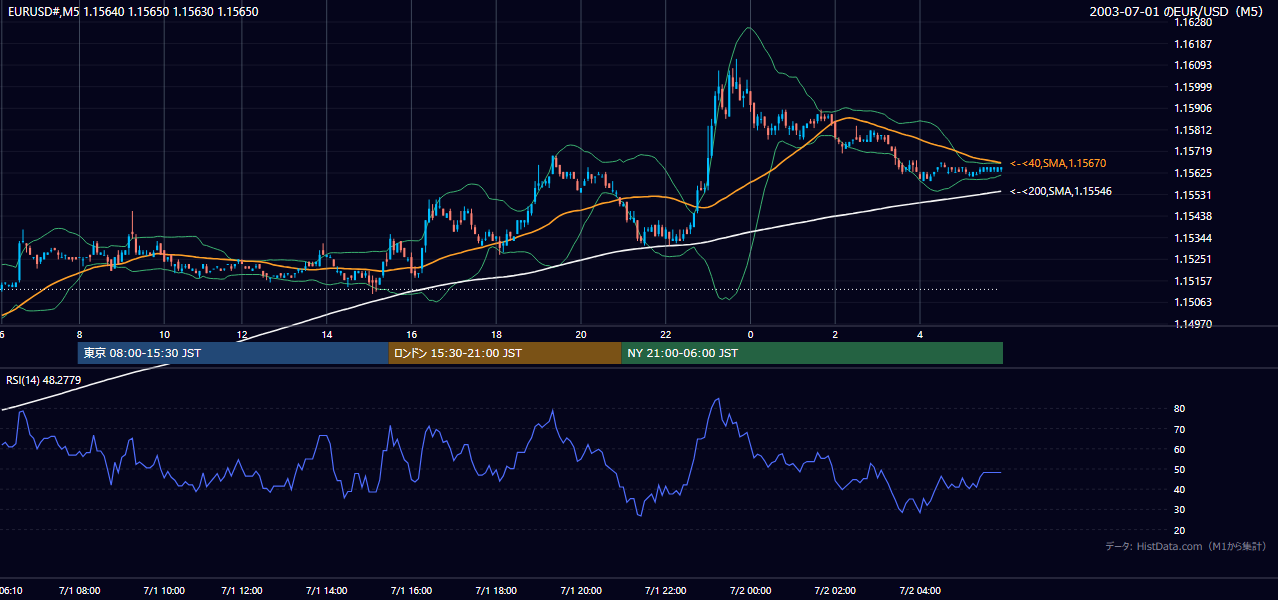
Task: Click RSI scale value 50
Action: point(1180,469)
